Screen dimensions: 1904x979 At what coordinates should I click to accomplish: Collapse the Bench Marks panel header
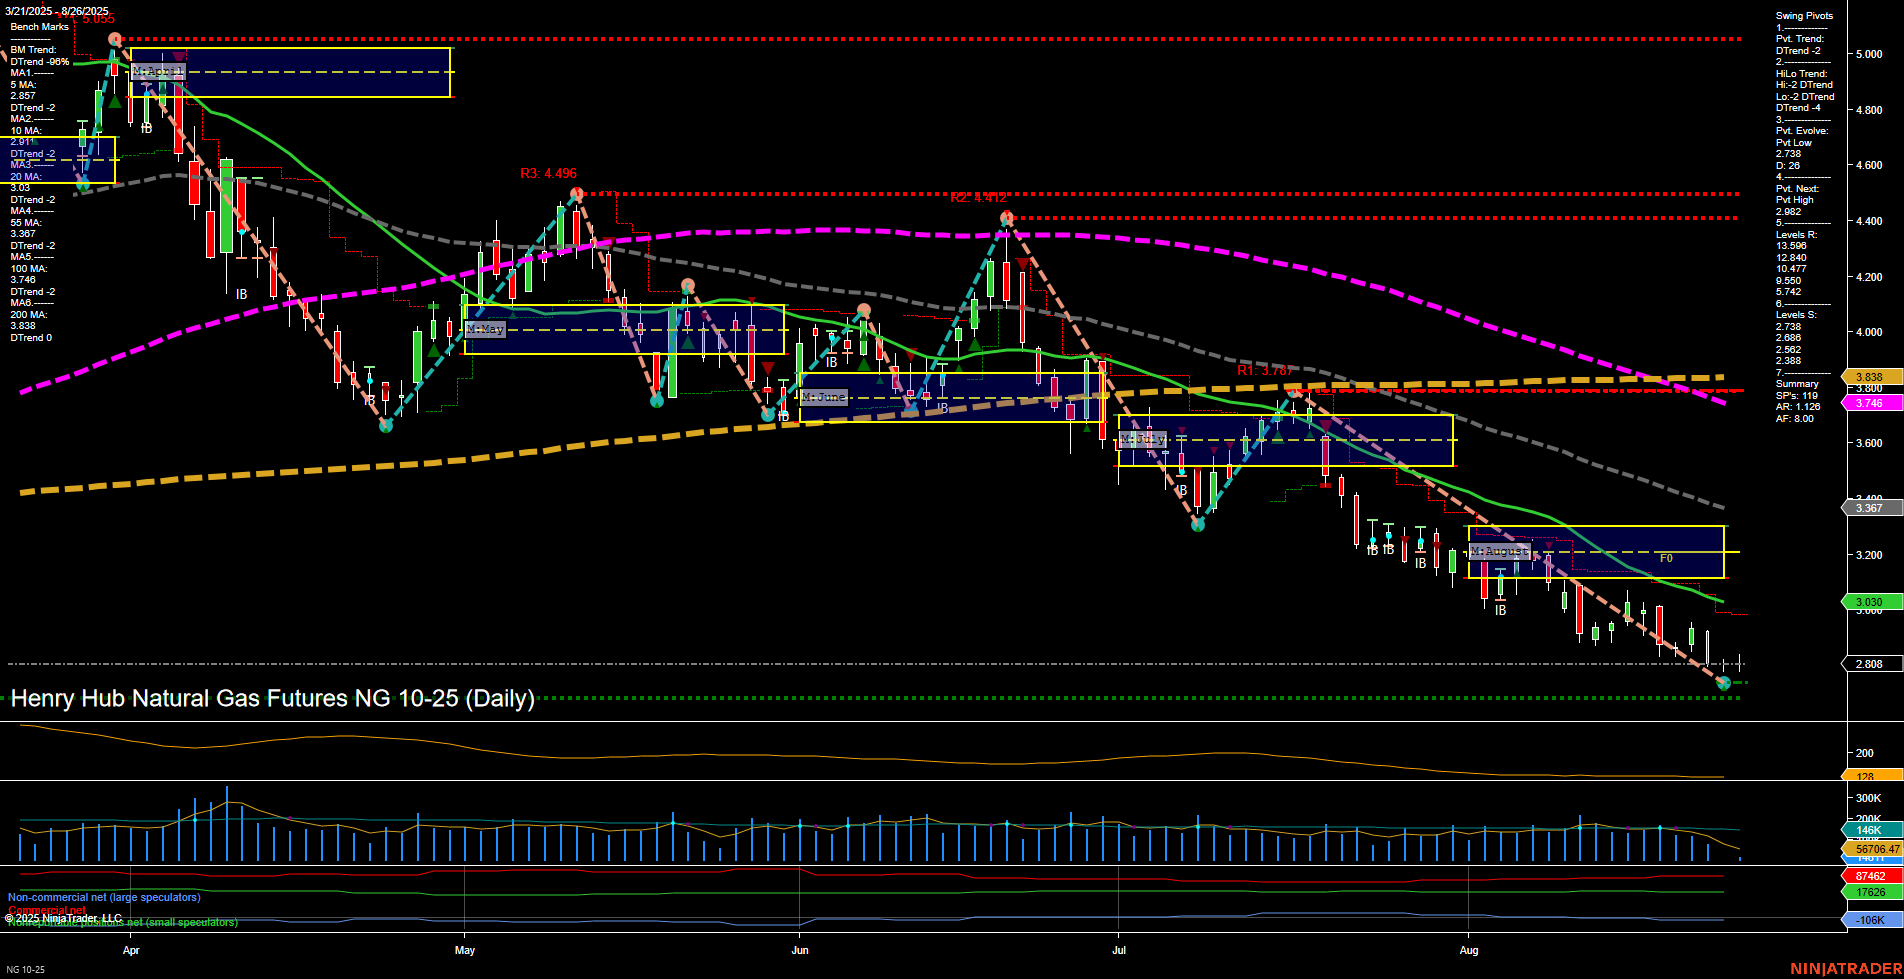coord(38,25)
